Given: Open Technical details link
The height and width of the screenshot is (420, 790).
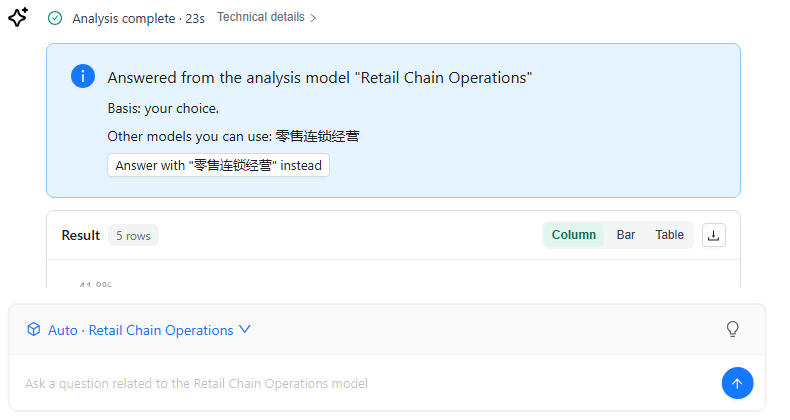Looking at the screenshot, I should (261, 17).
